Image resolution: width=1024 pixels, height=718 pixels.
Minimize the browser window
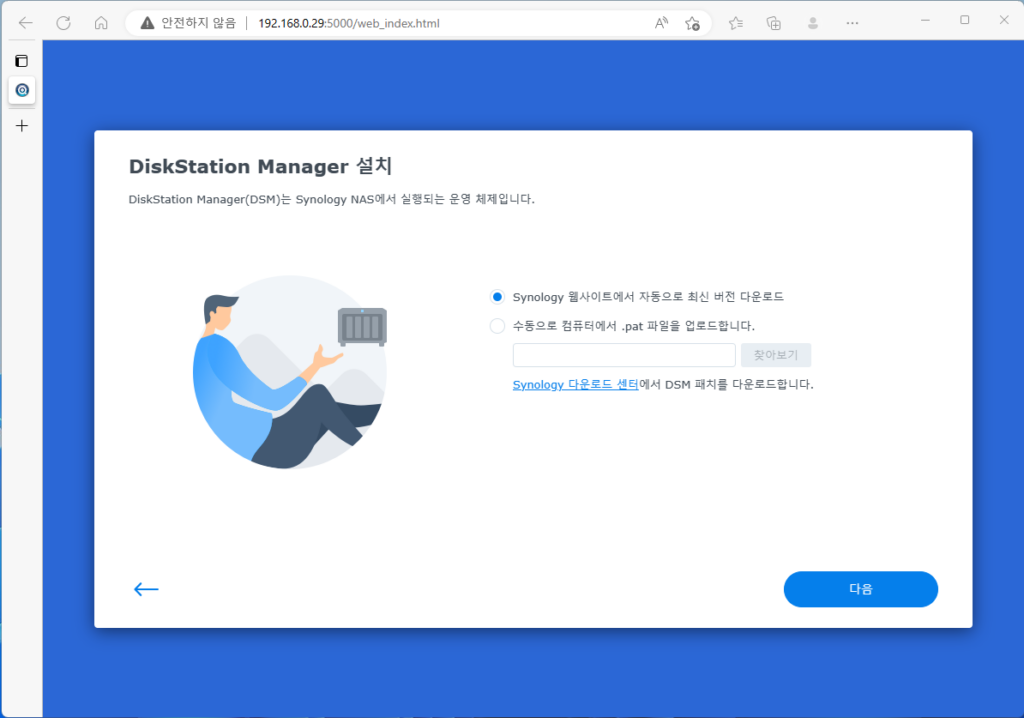[925, 20]
